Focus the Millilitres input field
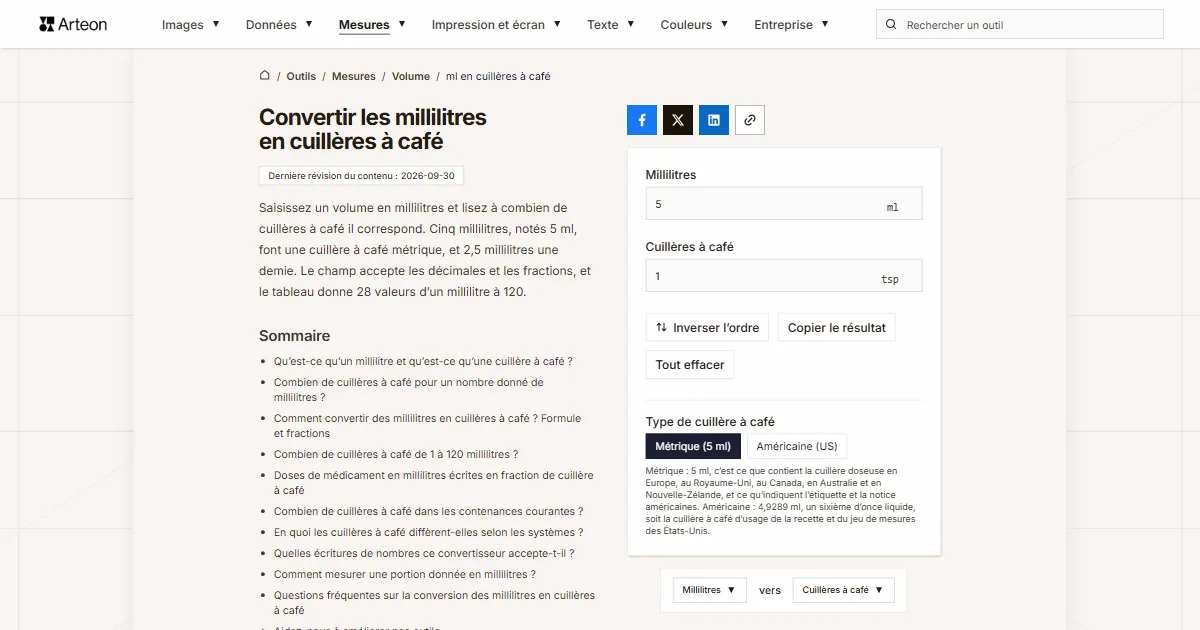Image resolution: width=1200 pixels, height=630 pixels. point(784,204)
